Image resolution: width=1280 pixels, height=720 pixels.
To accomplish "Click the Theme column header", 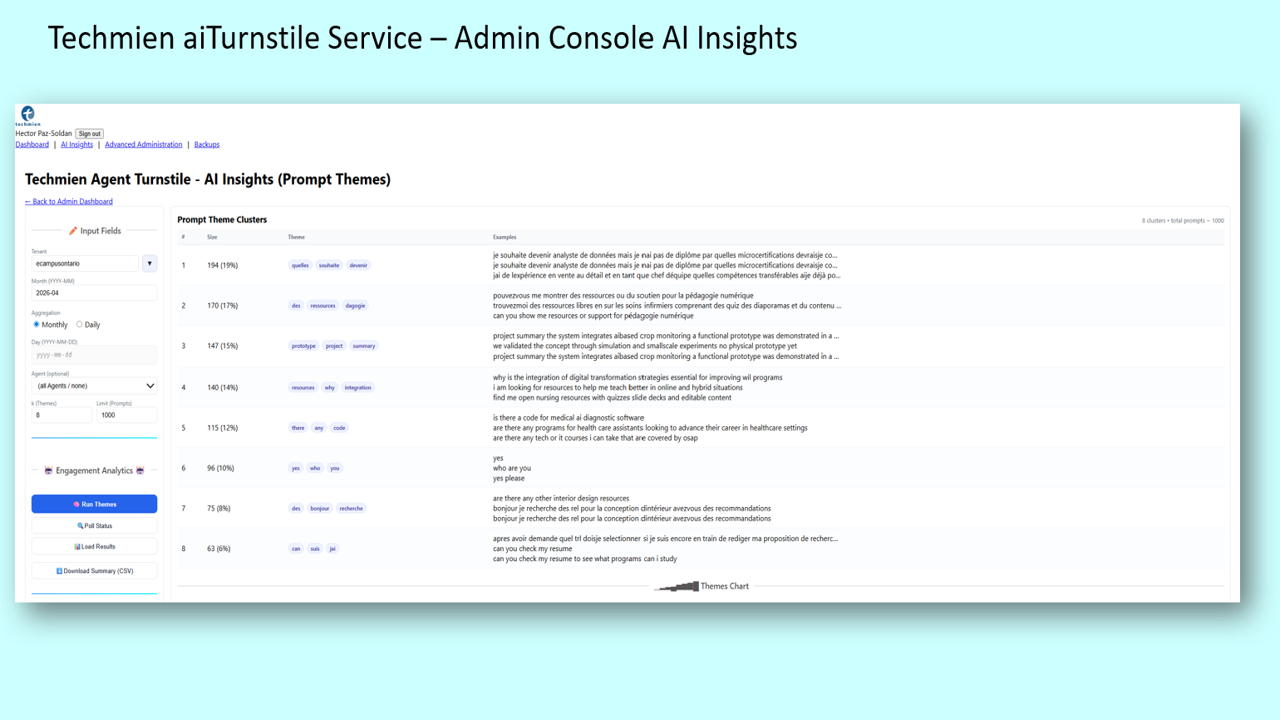I will point(296,238).
